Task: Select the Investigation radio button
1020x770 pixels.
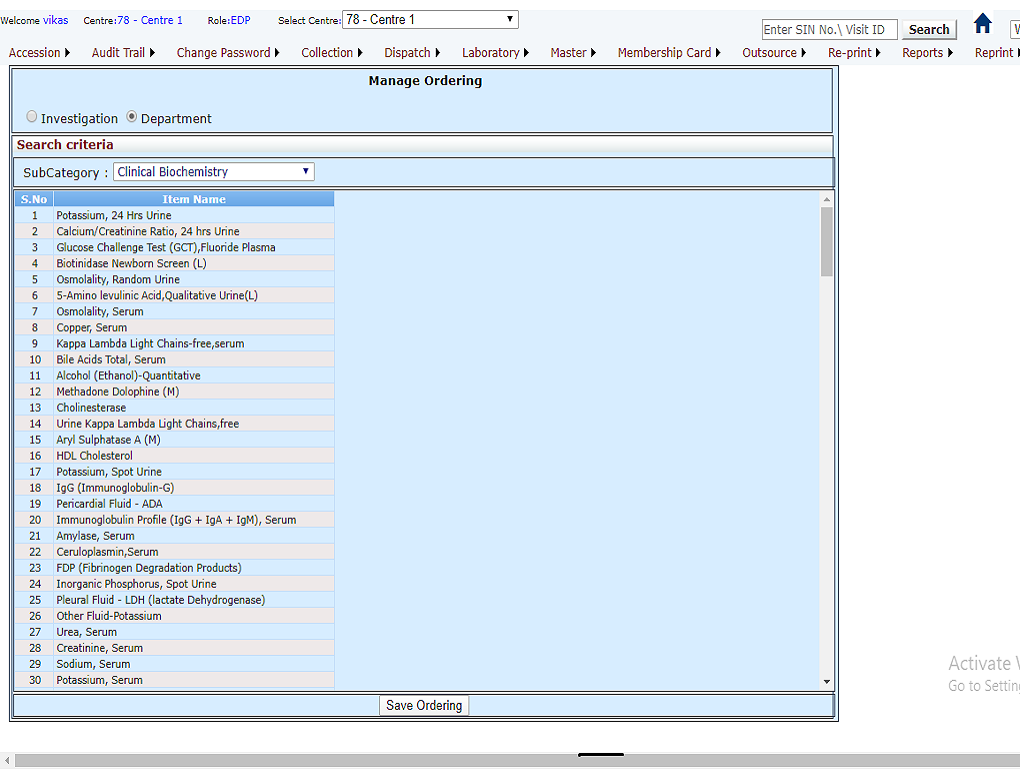Action: click(x=32, y=117)
